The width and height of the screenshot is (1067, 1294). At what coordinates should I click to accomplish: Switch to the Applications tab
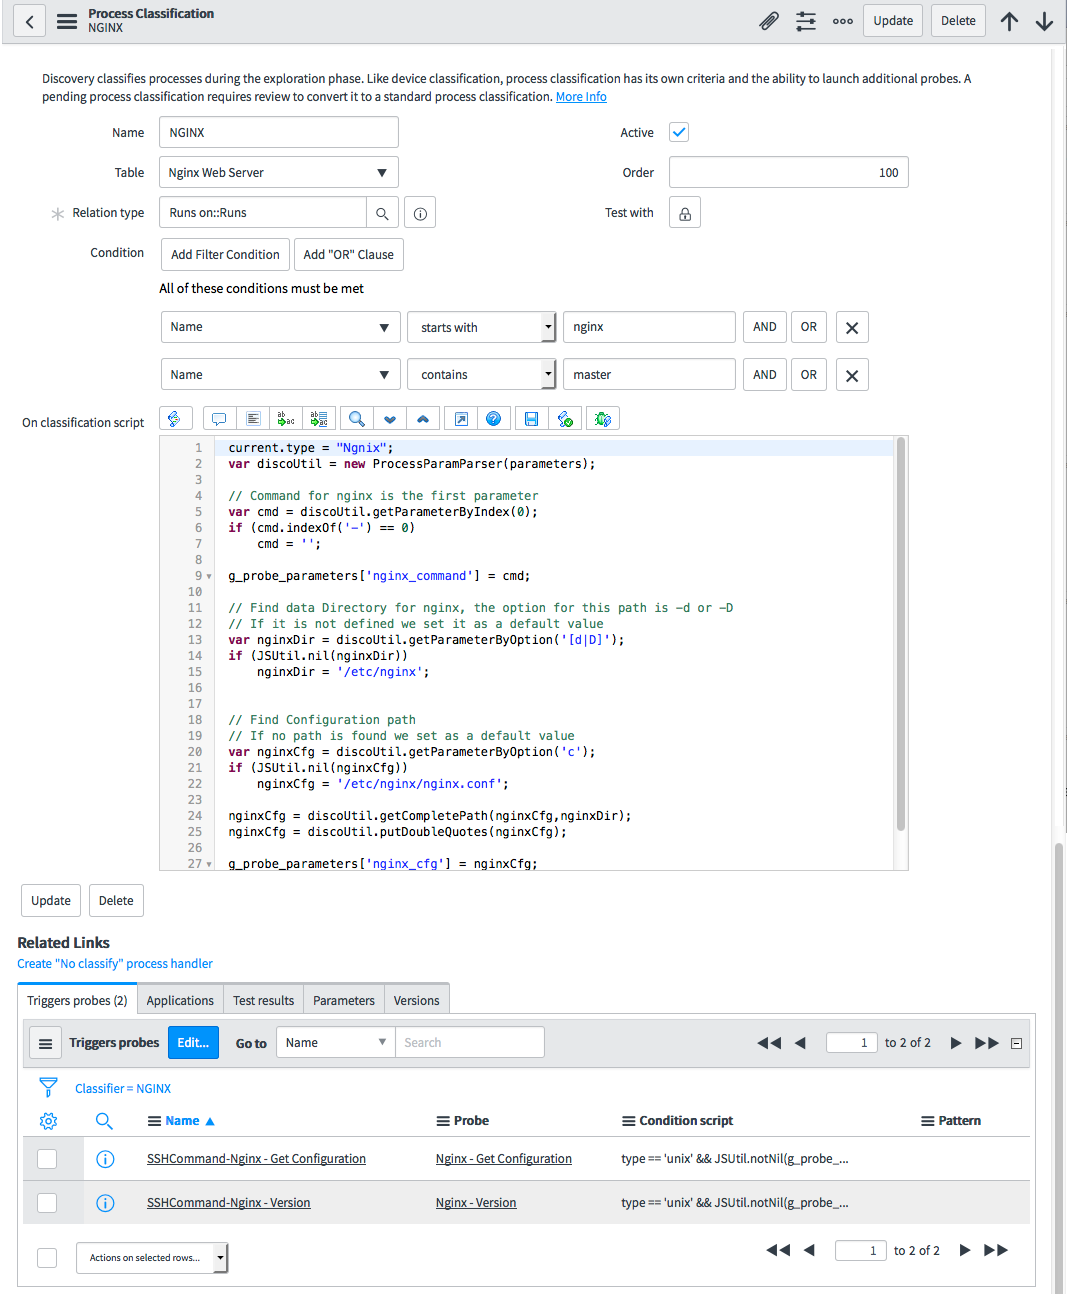(x=180, y=1000)
